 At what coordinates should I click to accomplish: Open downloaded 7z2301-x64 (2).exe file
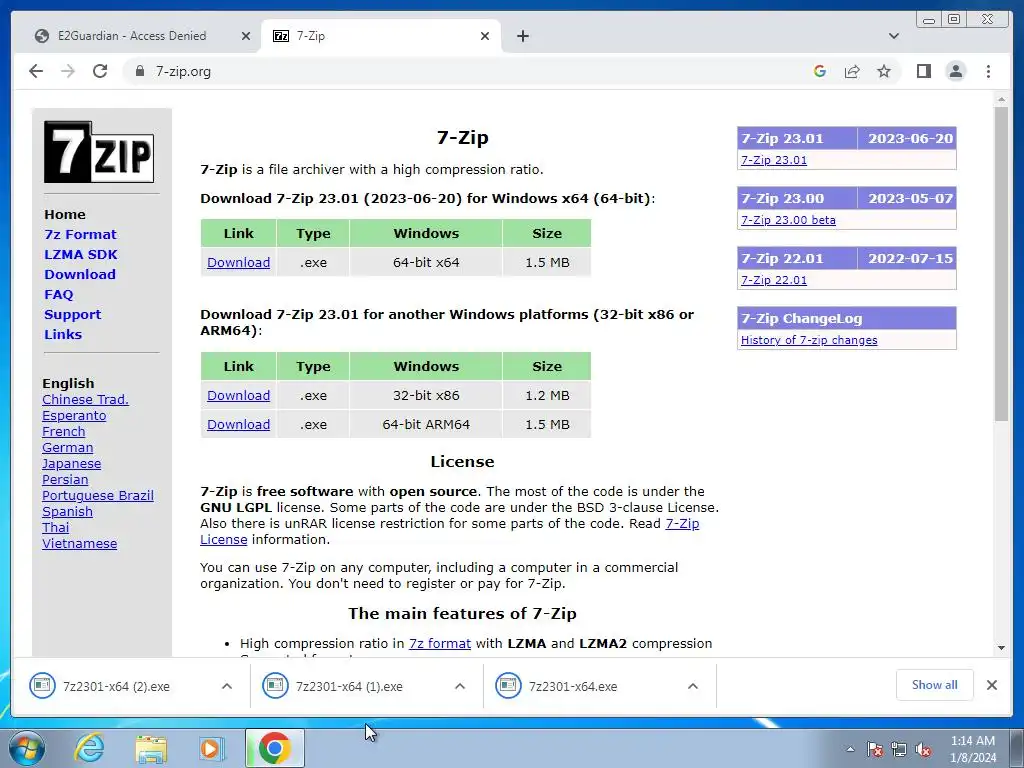pyautogui.click(x=116, y=686)
